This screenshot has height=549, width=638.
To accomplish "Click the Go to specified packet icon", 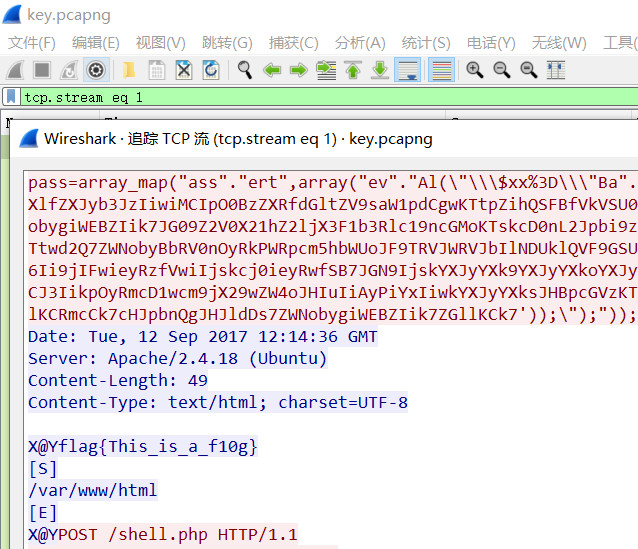I will pos(326,70).
